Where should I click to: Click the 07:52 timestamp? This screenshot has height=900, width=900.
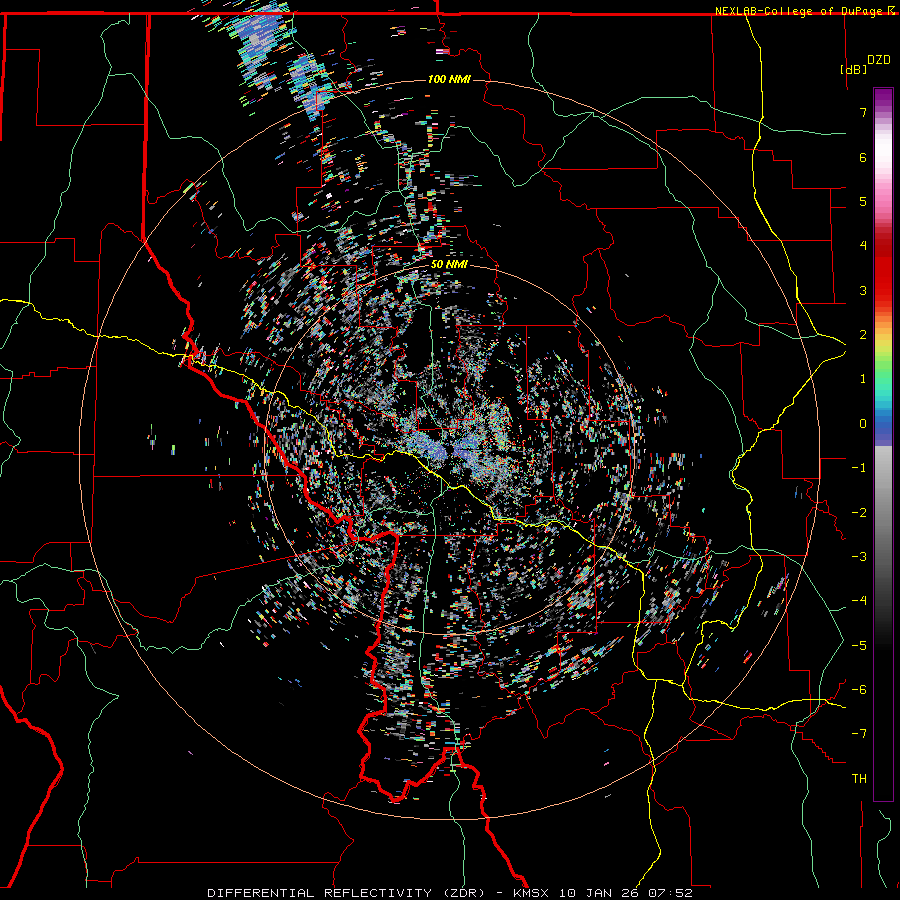click(671, 893)
